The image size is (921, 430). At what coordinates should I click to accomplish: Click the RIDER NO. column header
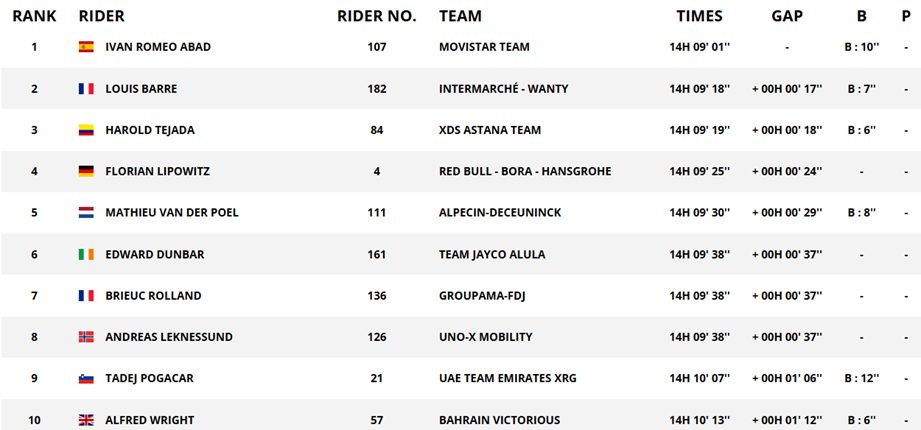point(377,16)
